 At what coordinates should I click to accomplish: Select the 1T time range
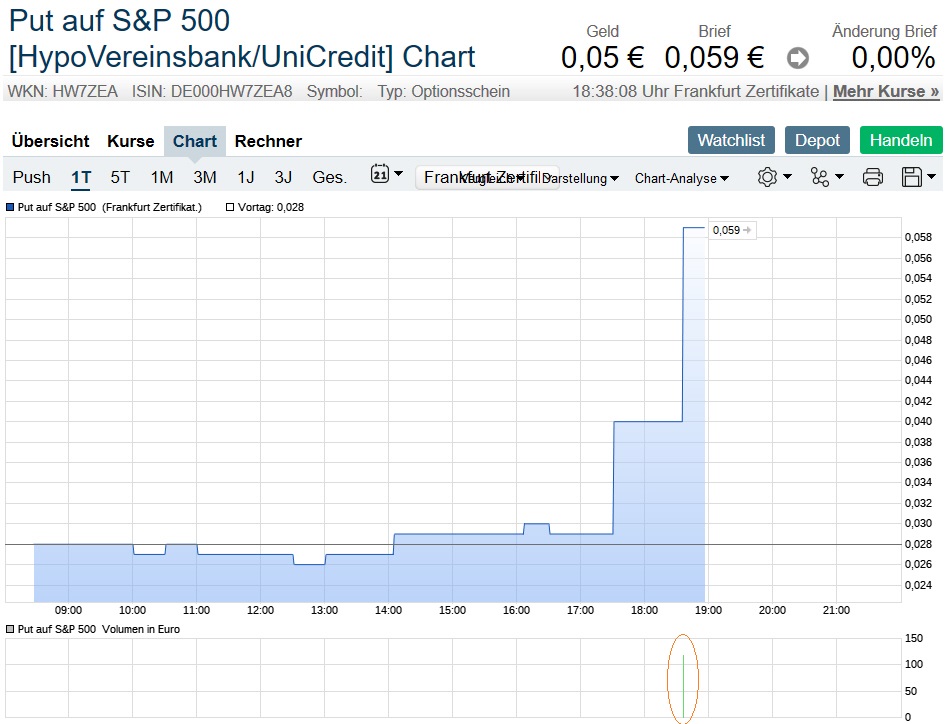[x=81, y=177]
